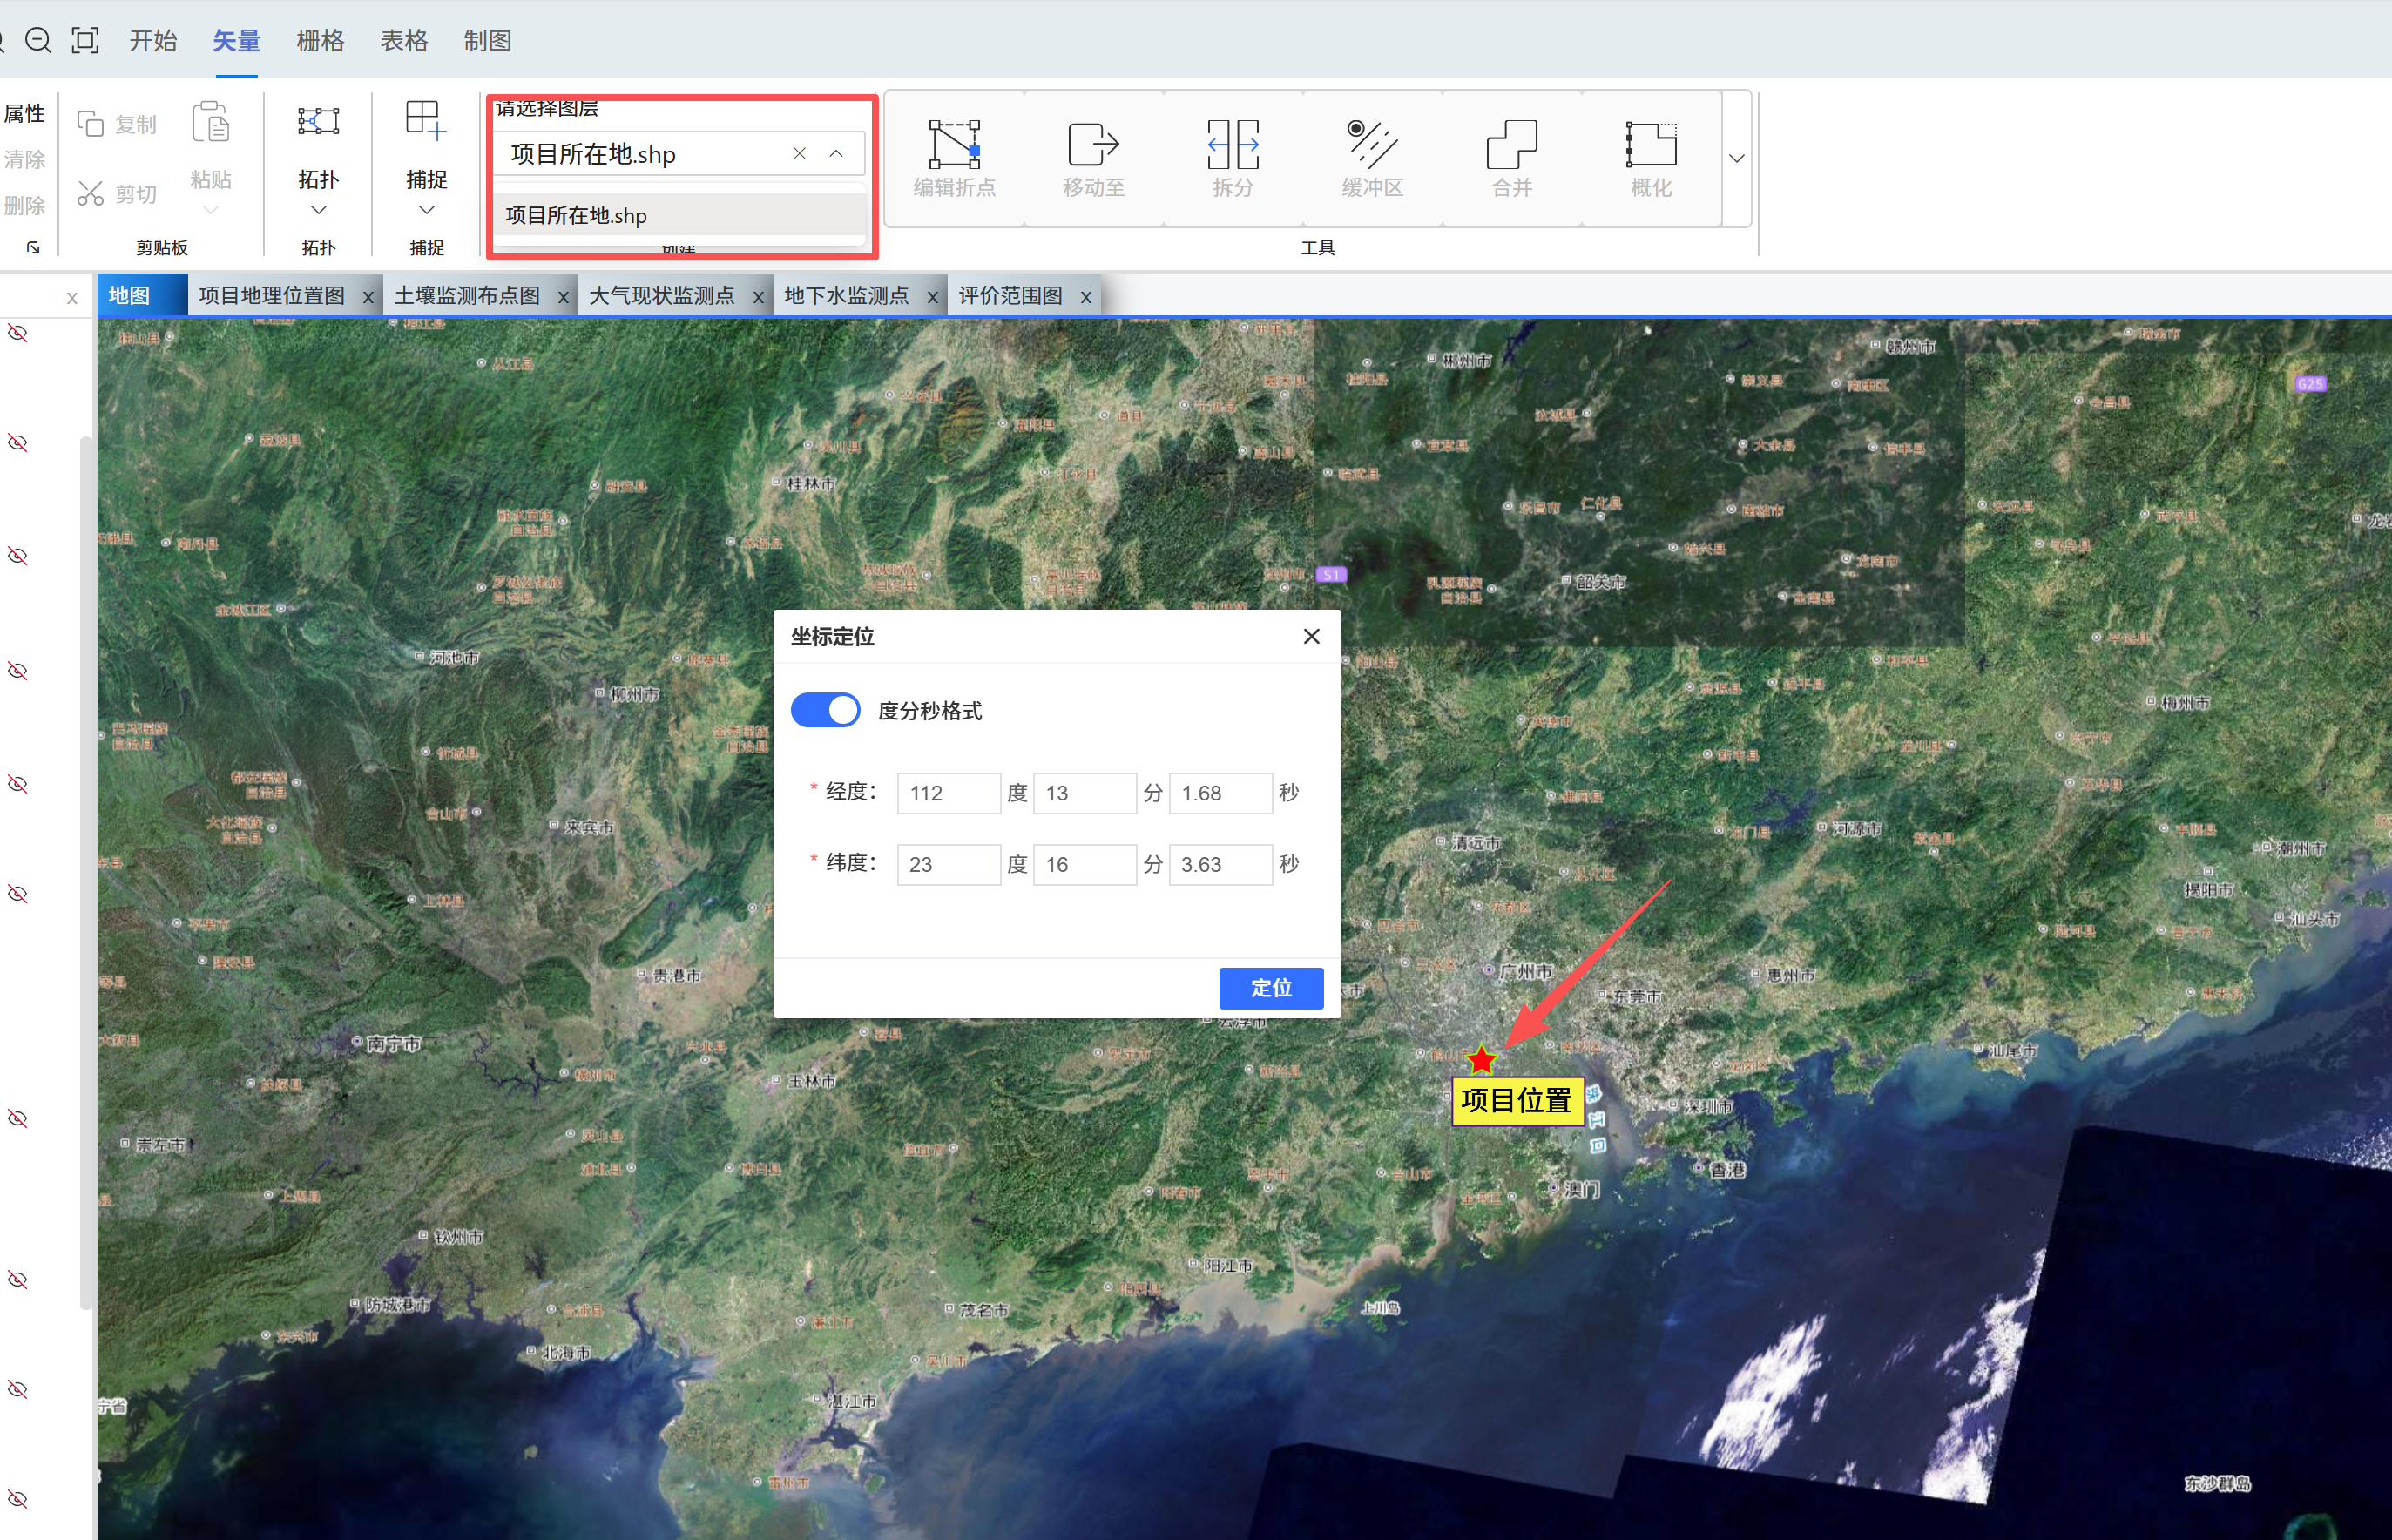Viewport: 2392px width, 1540px height.
Task: Toggle the 度分秒格式 switch off
Action: coord(825,710)
